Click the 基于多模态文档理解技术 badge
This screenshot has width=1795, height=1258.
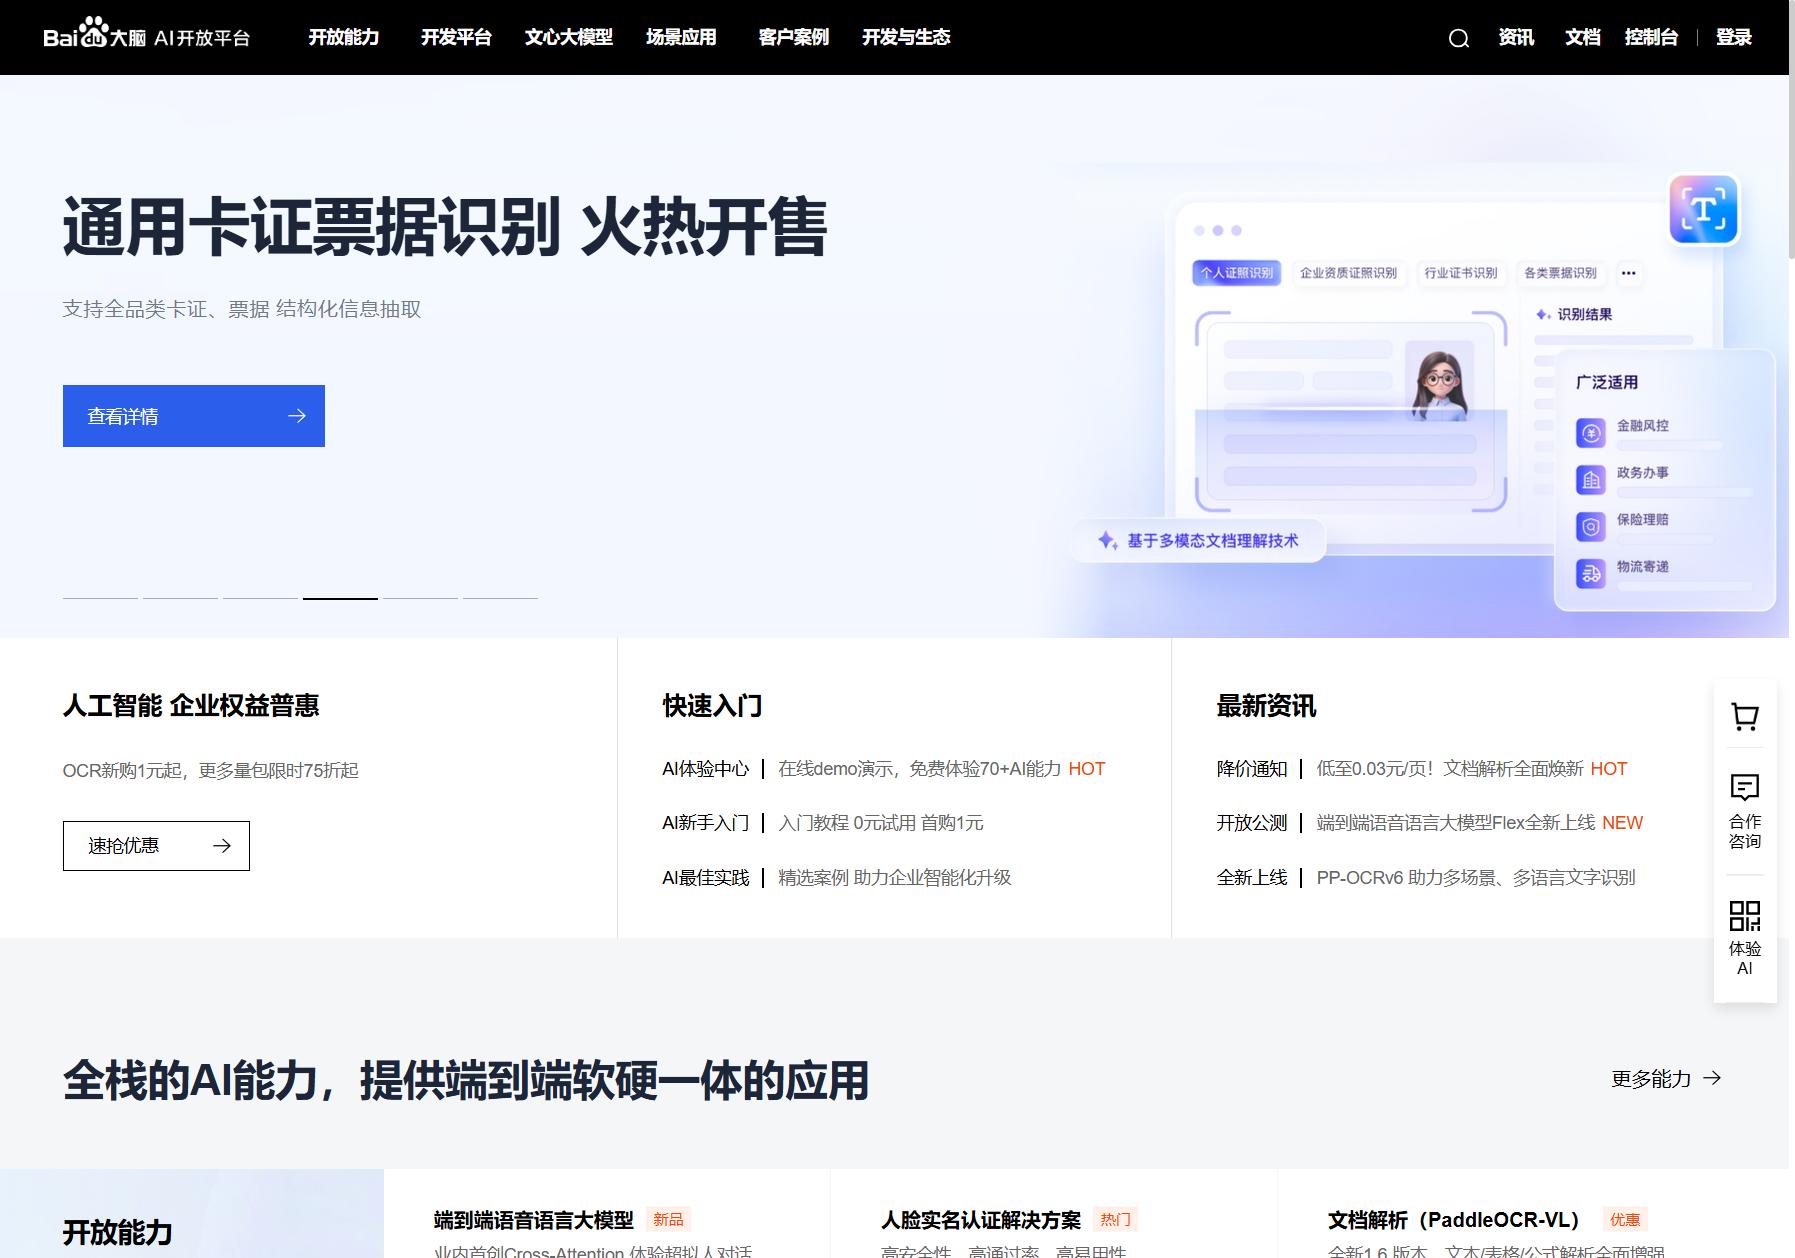pyautogui.click(x=1199, y=540)
